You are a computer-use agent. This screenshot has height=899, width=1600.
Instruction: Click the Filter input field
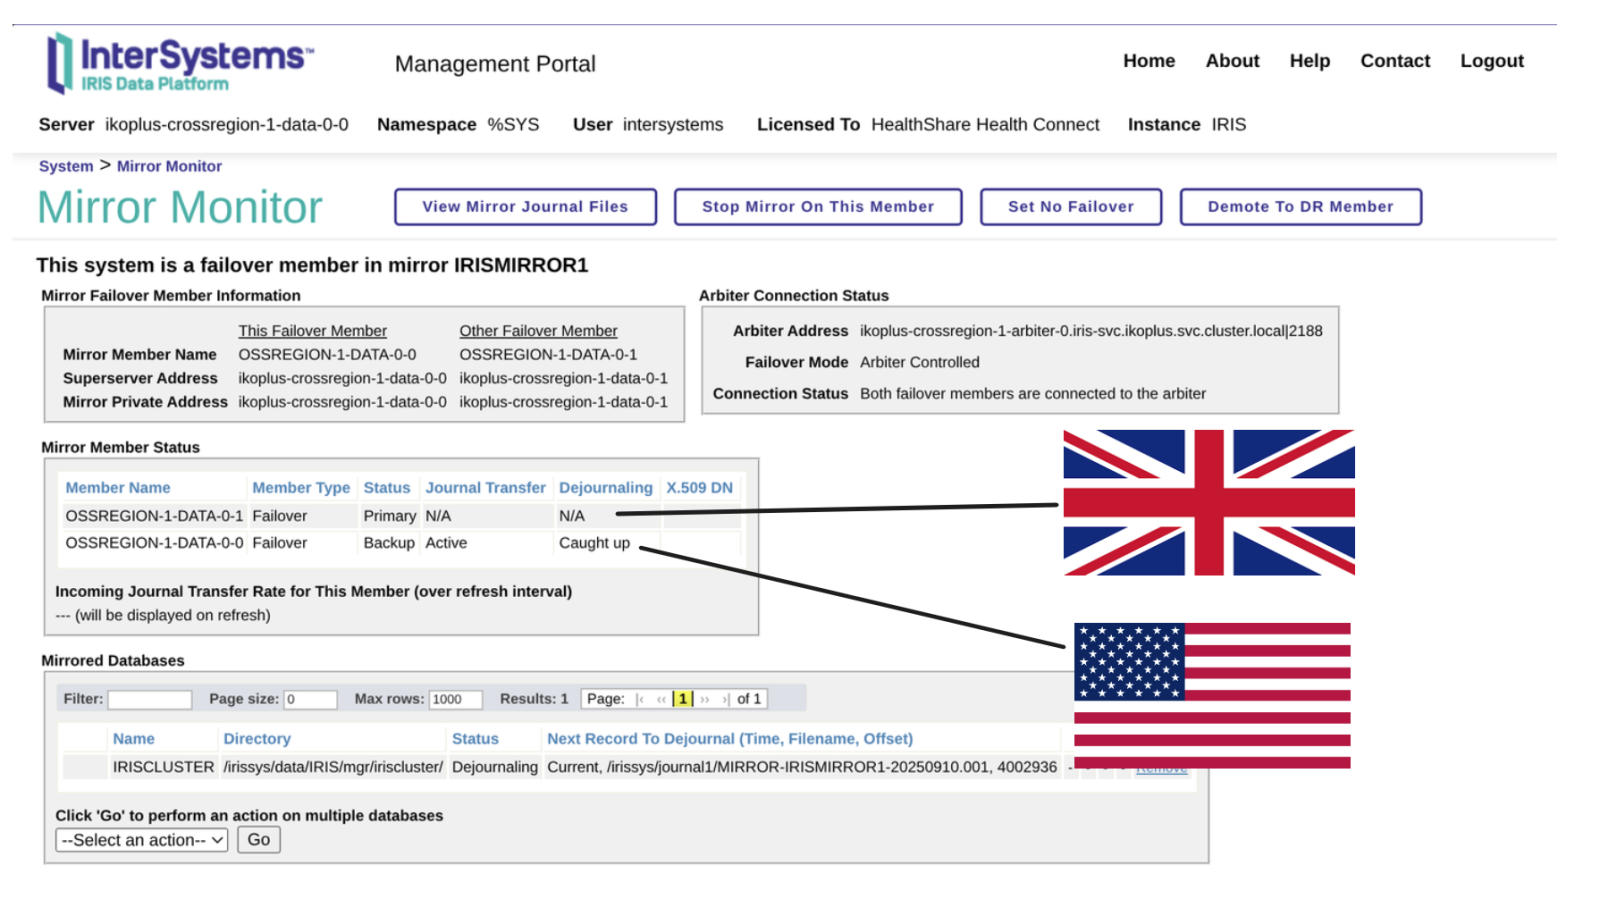(x=150, y=699)
